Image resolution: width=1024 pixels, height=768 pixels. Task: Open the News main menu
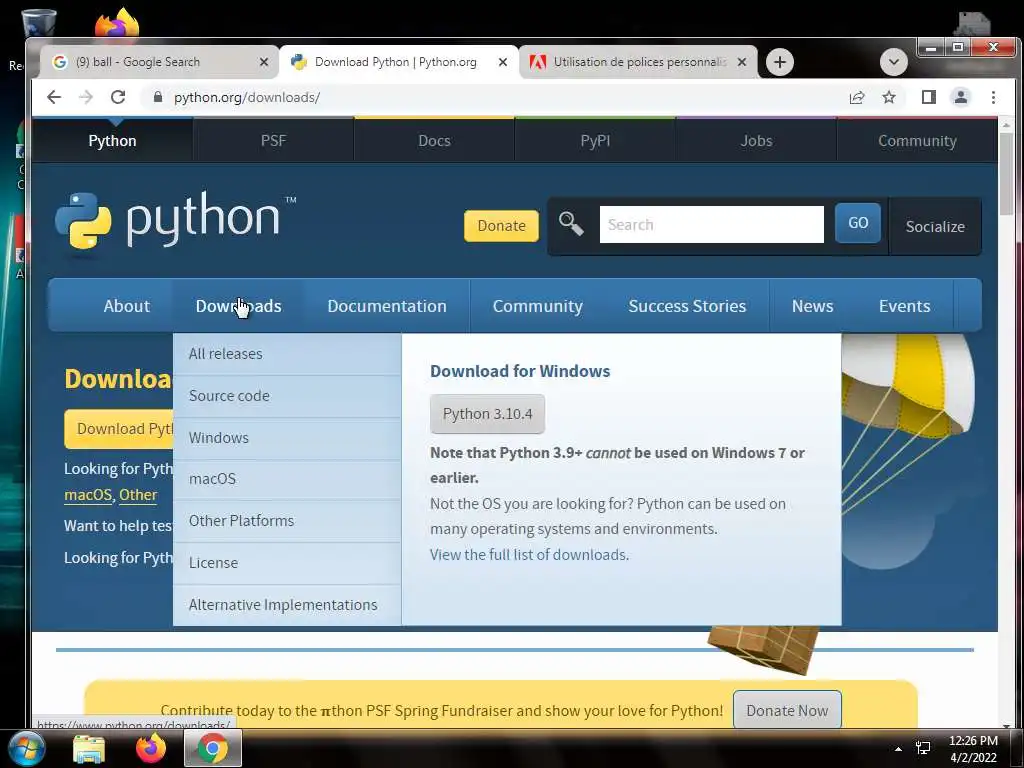point(812,306)
